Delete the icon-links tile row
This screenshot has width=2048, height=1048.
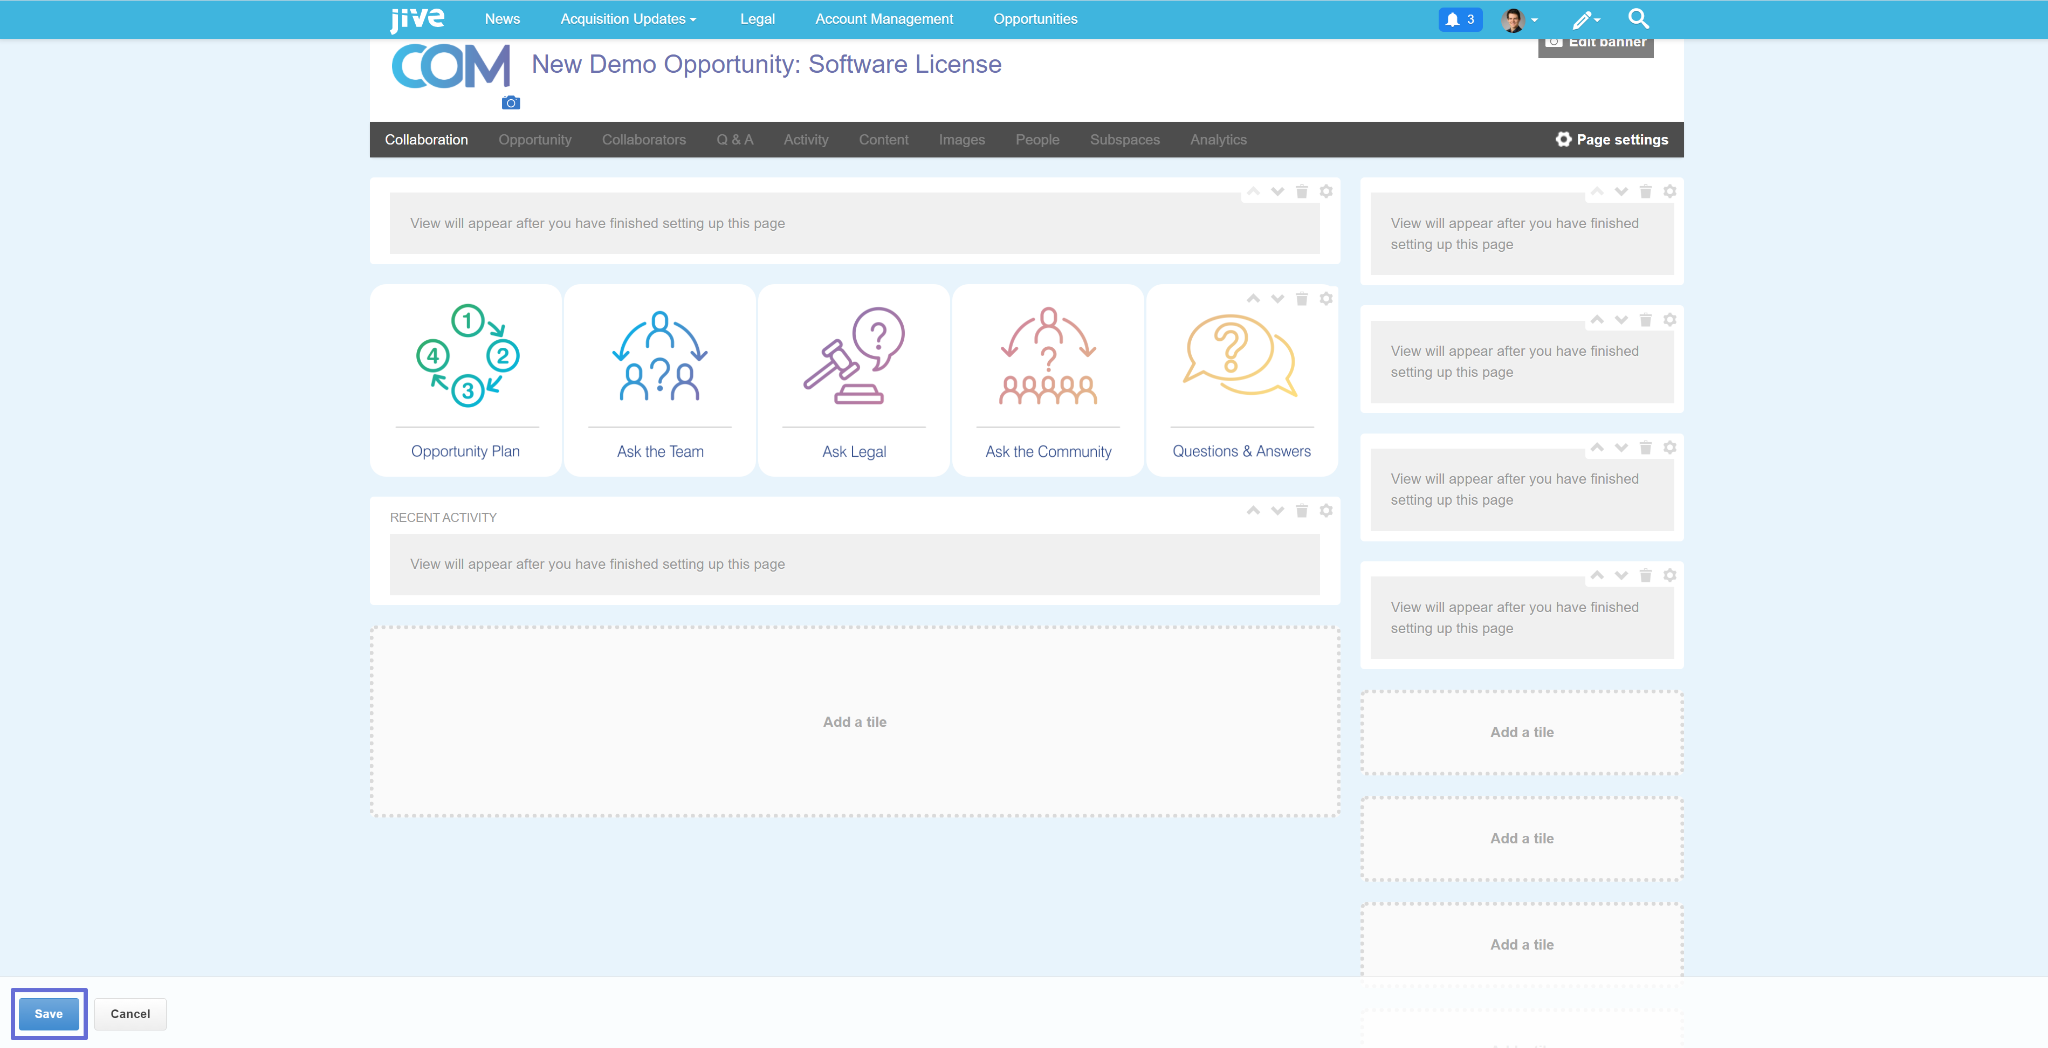(1302, 299)
